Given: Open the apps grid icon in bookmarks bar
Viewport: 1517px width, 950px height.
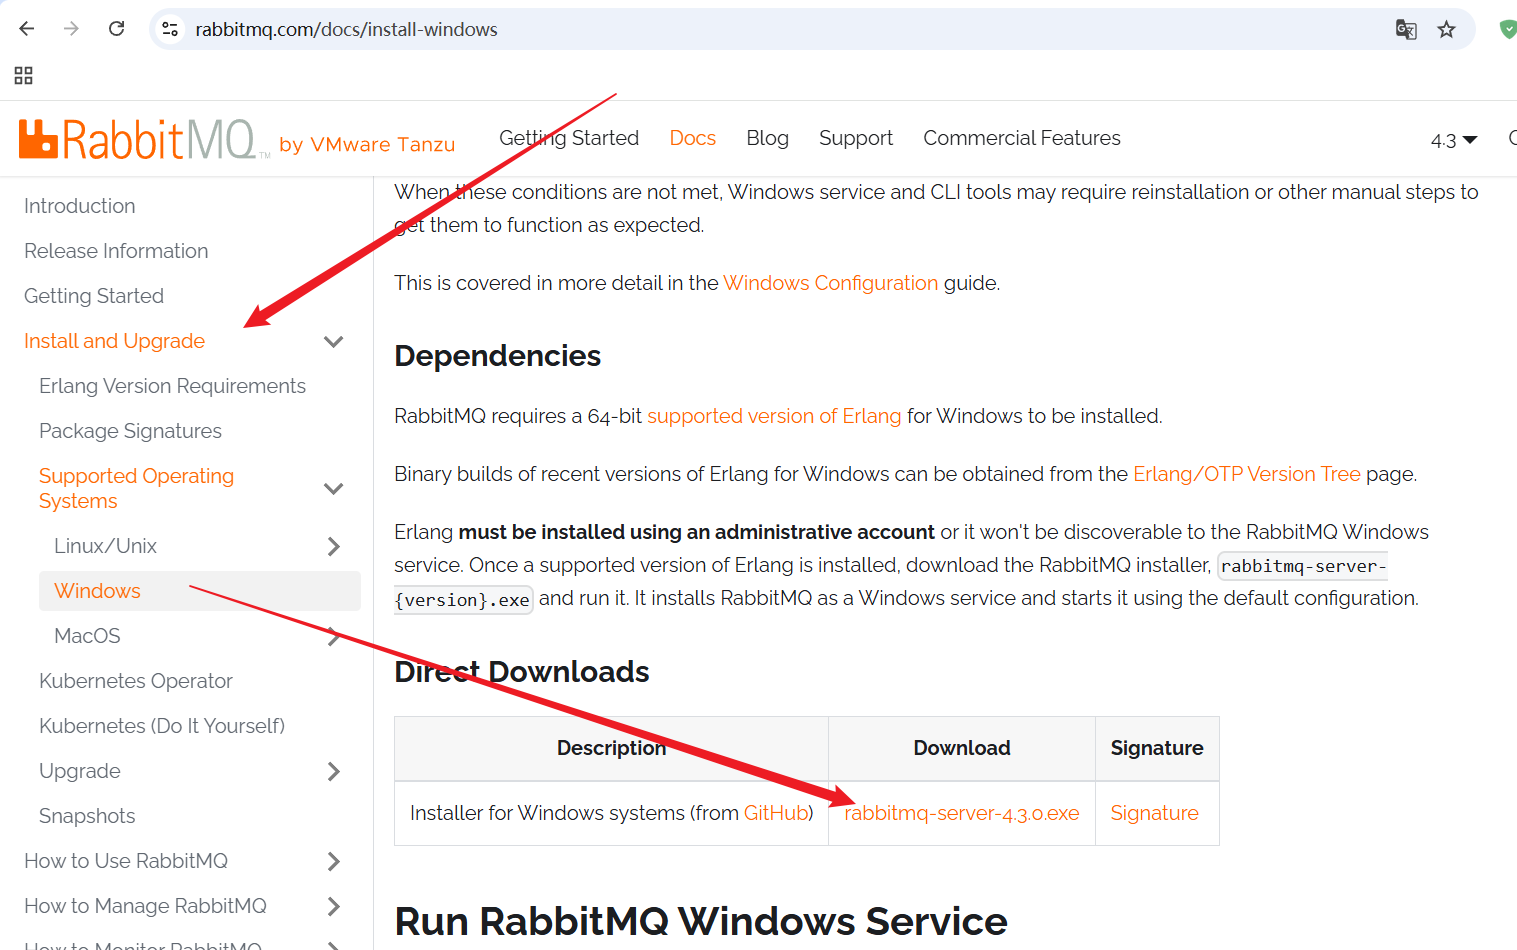Looking at the screenshot, I should (x=24, y=75).
